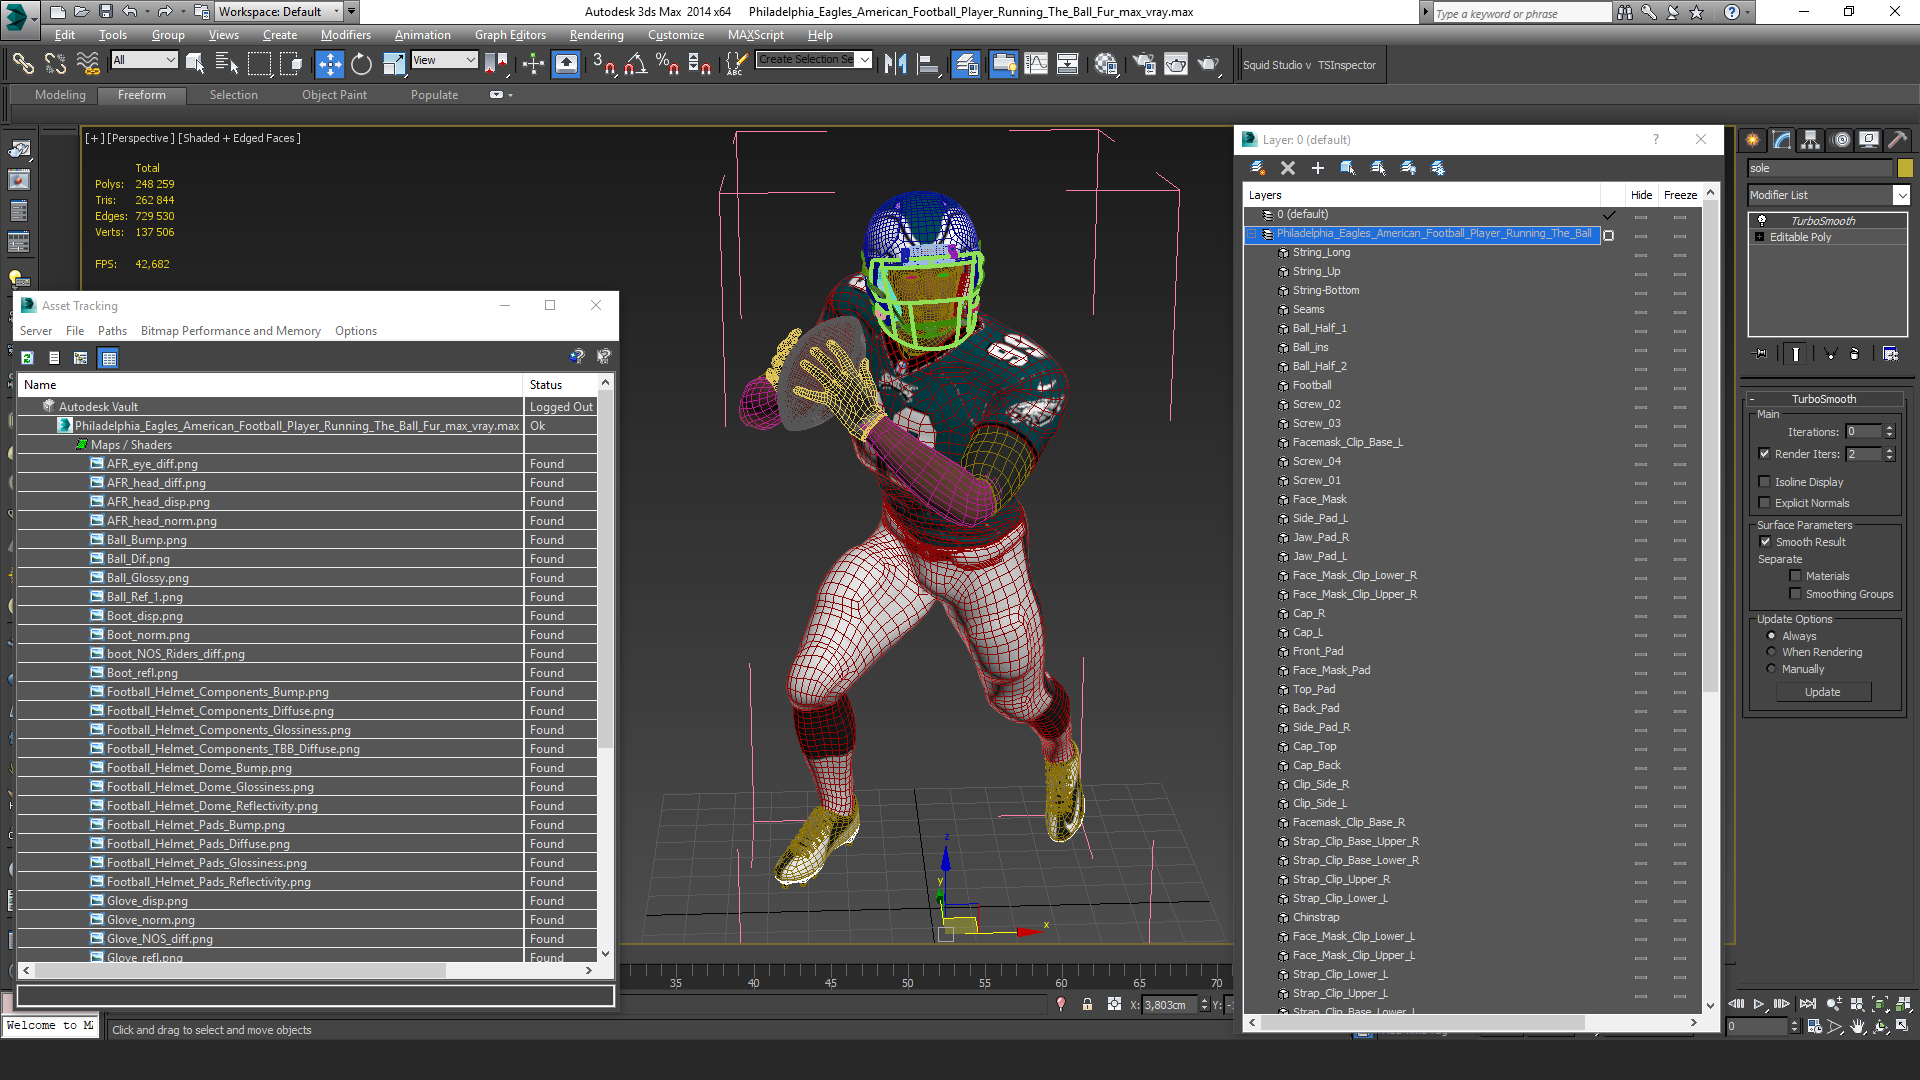Viewport: 1920px width, 1080px height.
Task: Select the Always update option
Action: (x=1772, y=636)
